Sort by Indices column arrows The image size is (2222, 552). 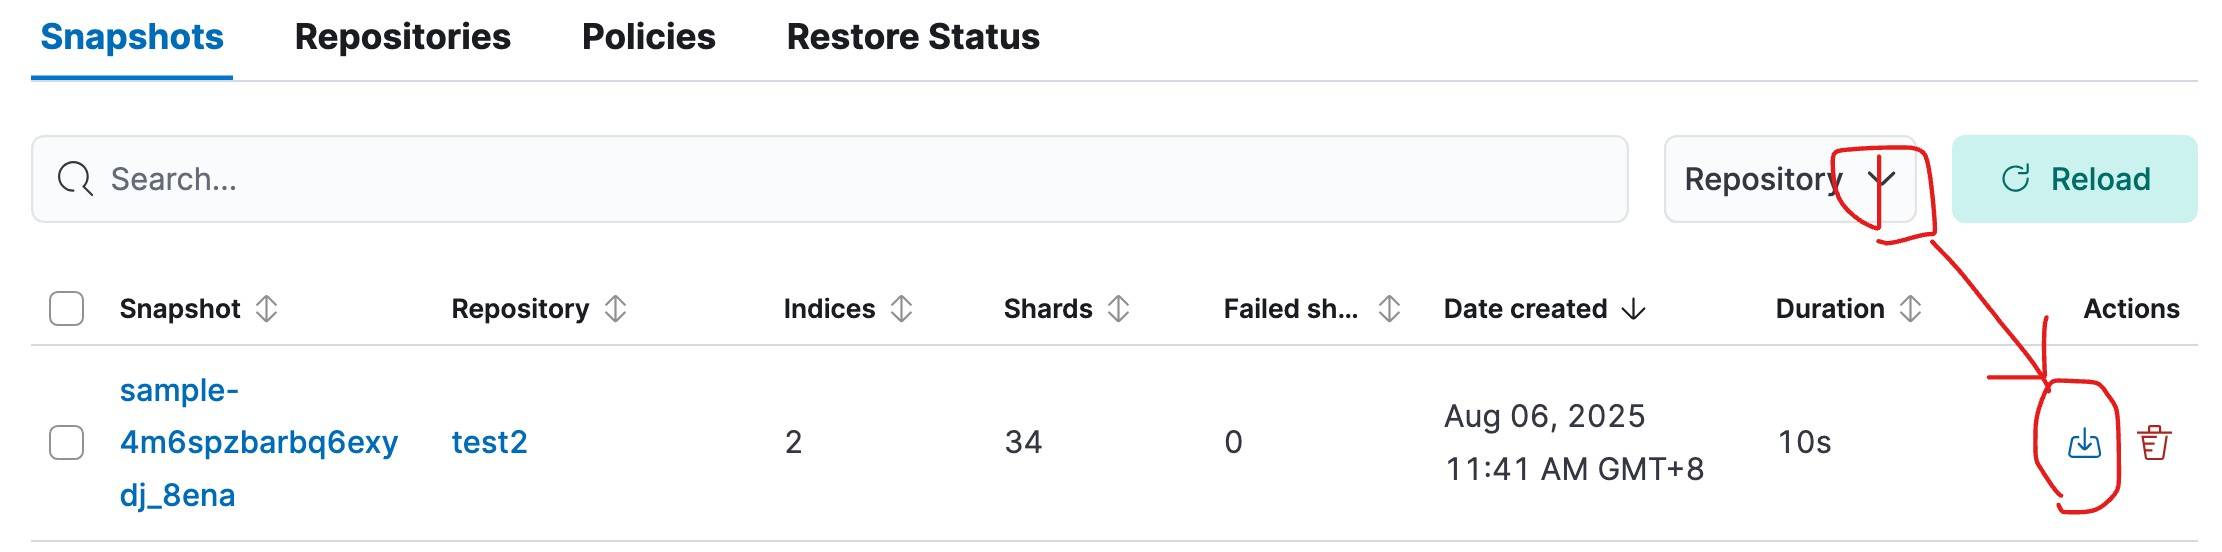901,309
